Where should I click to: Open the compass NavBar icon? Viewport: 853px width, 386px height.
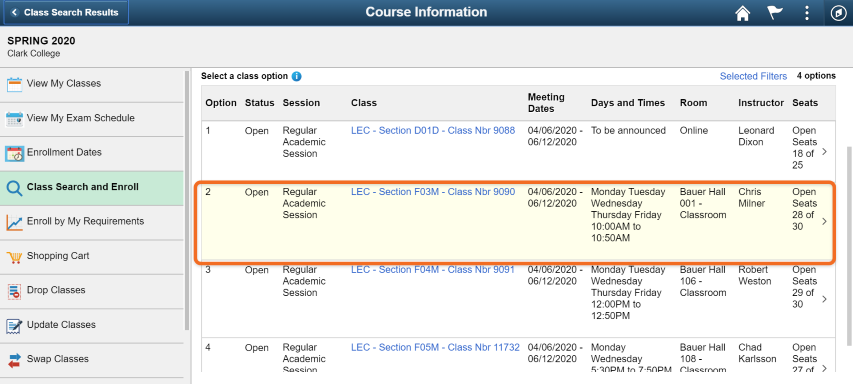pos(838,13)
